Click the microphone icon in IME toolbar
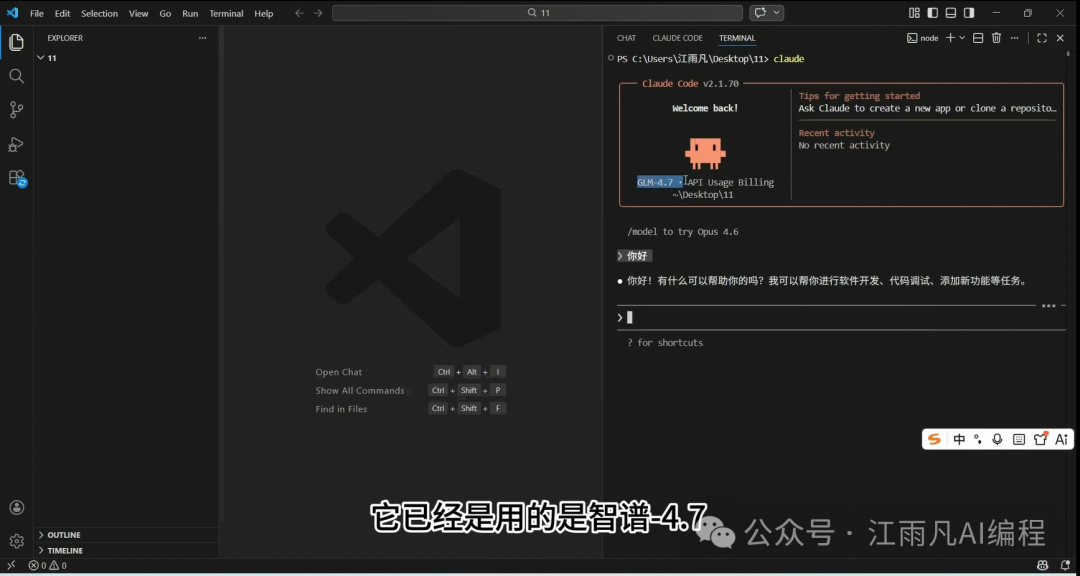 tap(997, 440)
